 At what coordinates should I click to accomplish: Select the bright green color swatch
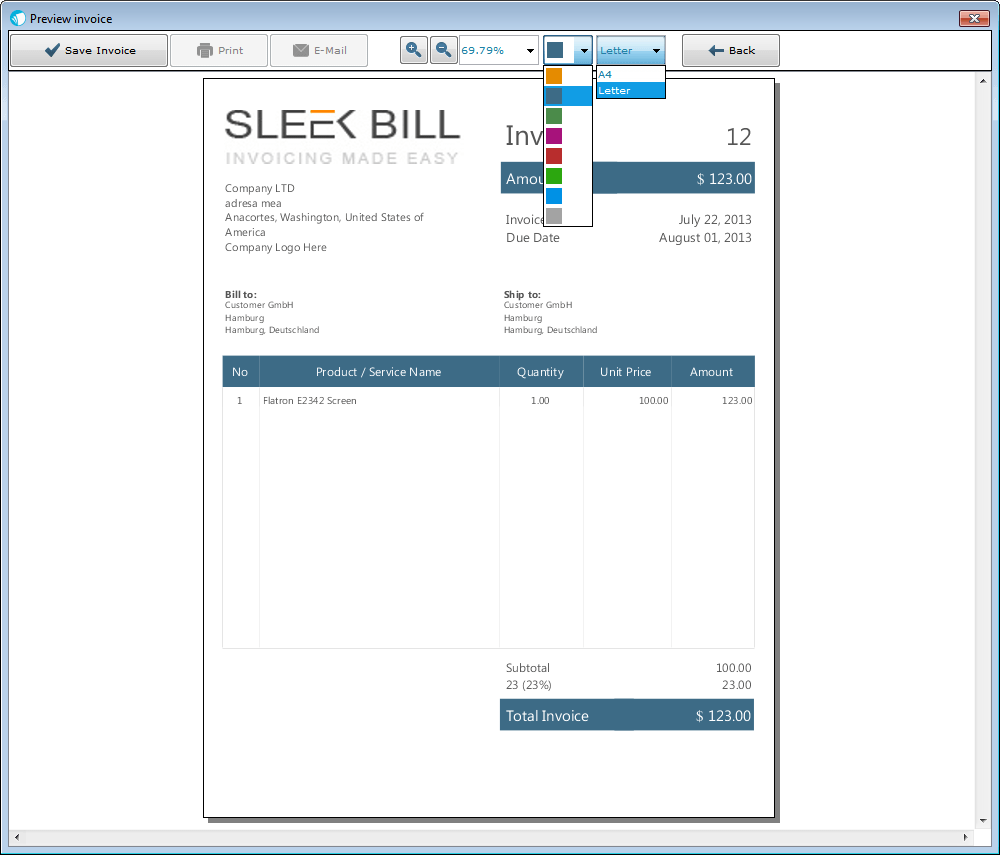[x=554, y=176]
